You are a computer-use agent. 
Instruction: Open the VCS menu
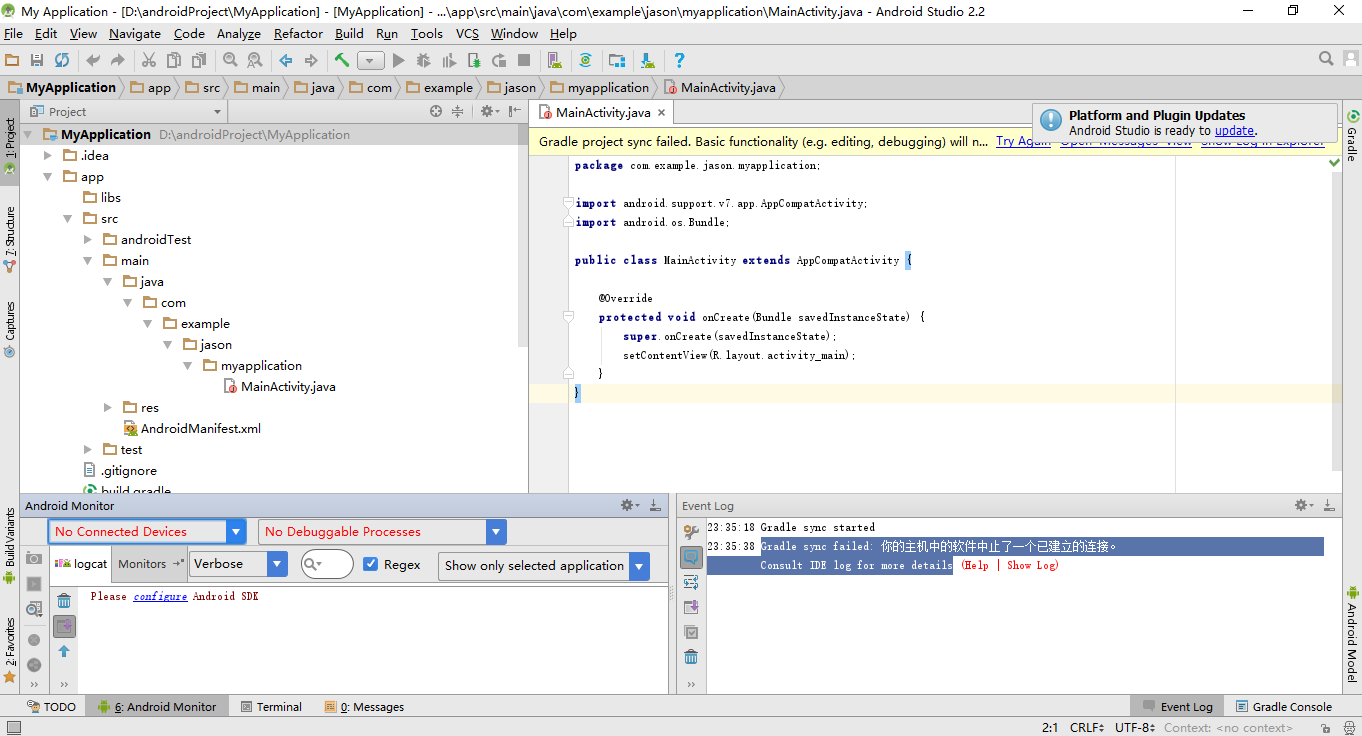point(467,33)
